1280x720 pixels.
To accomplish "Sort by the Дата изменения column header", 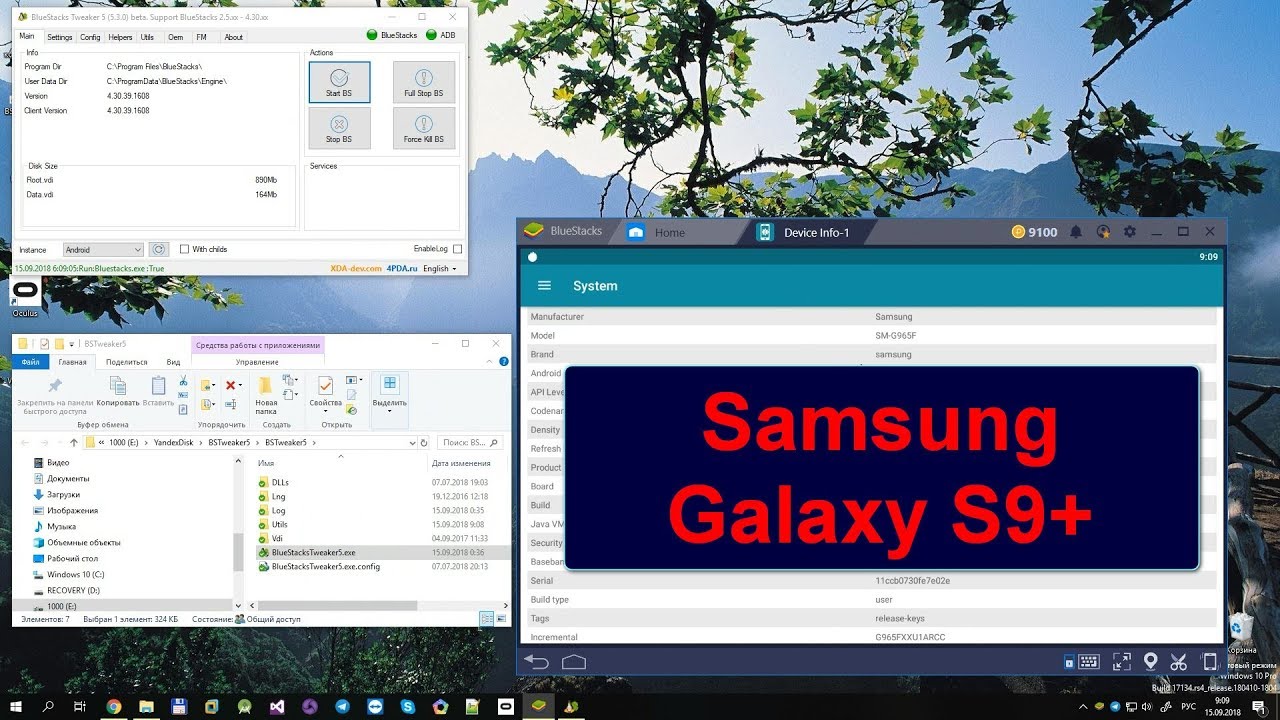I will [x=460, y=463].
